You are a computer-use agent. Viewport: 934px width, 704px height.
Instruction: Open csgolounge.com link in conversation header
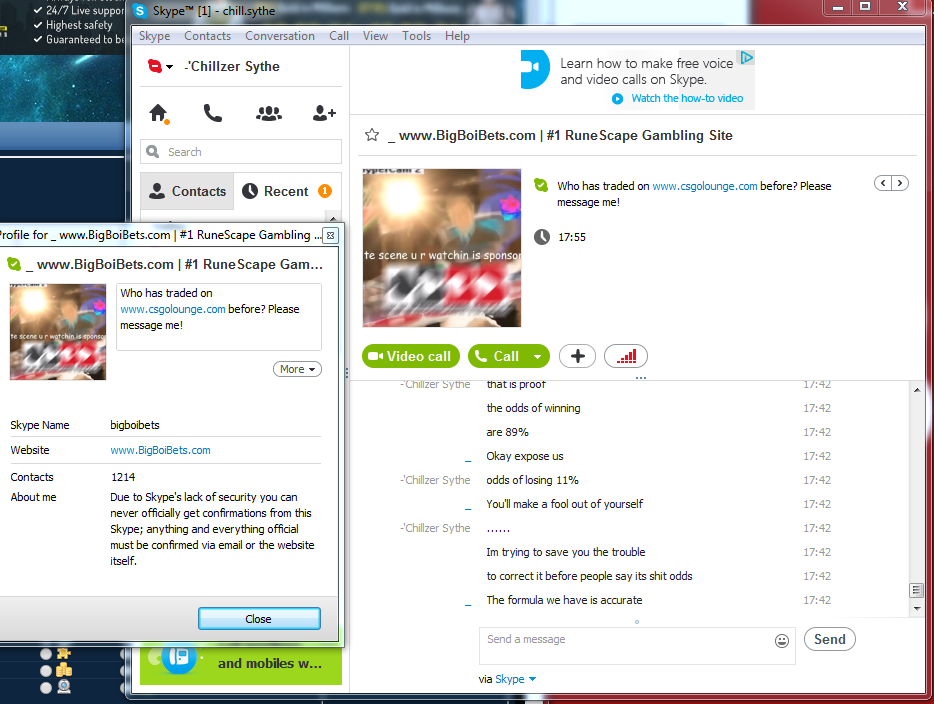(x=705, y=186)
